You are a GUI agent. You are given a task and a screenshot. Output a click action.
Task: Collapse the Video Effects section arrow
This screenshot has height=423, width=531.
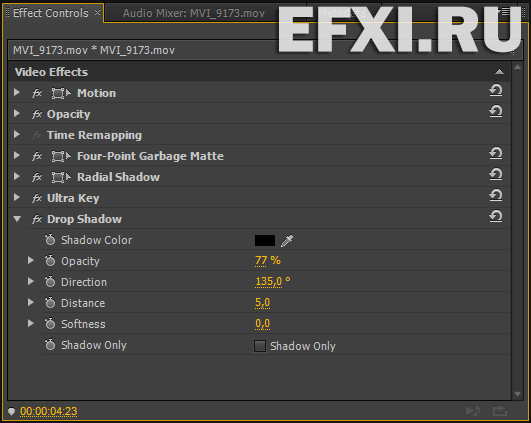tap(499, 72)
